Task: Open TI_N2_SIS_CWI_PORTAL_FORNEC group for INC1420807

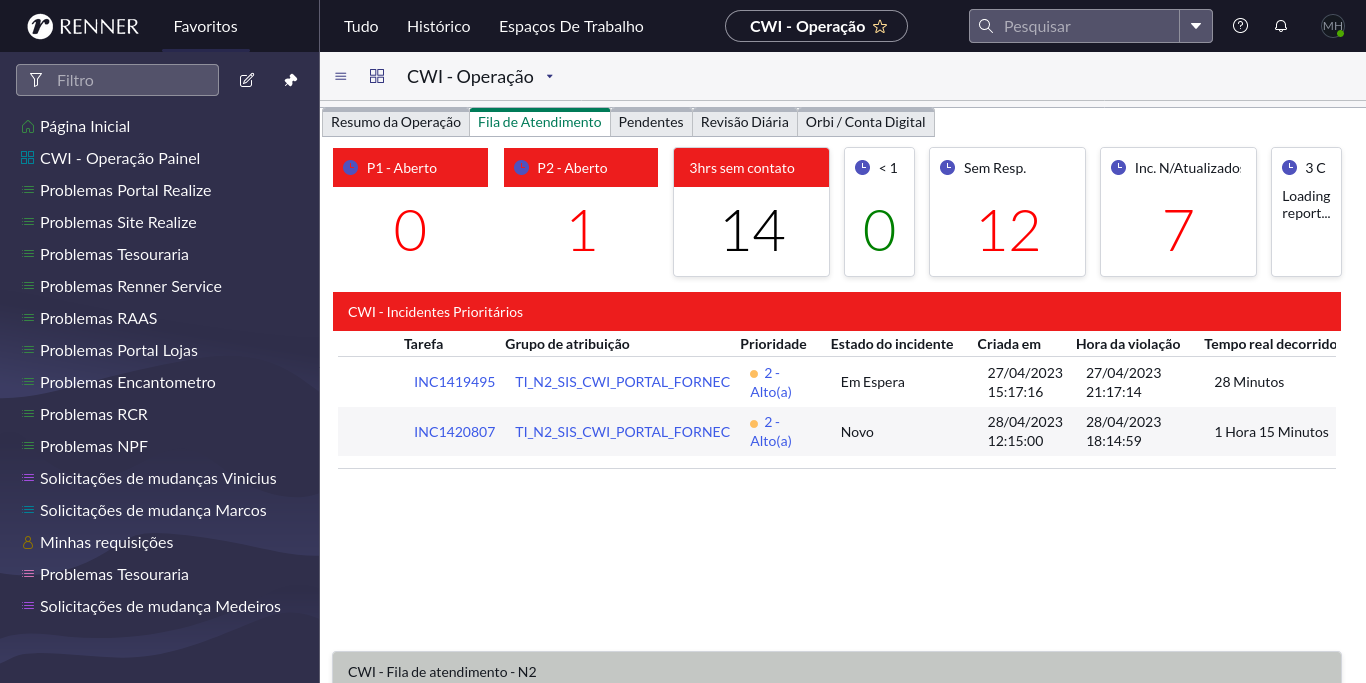Action: point(622,432)
